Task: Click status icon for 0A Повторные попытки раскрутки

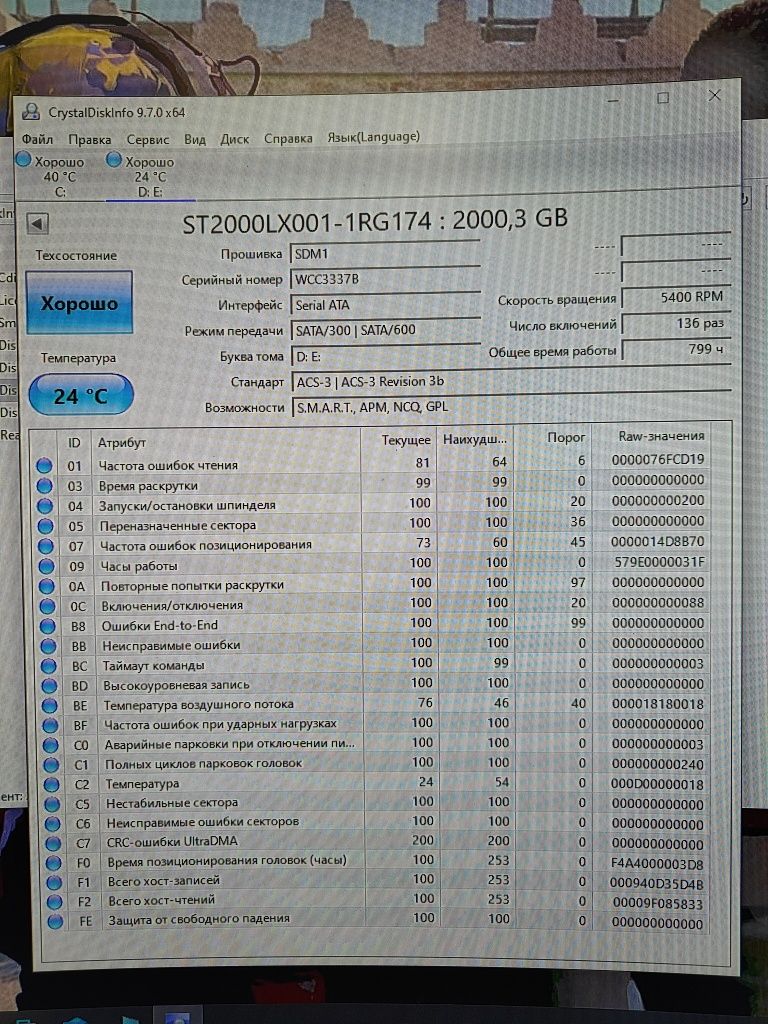Action: [x=47, y=586]
